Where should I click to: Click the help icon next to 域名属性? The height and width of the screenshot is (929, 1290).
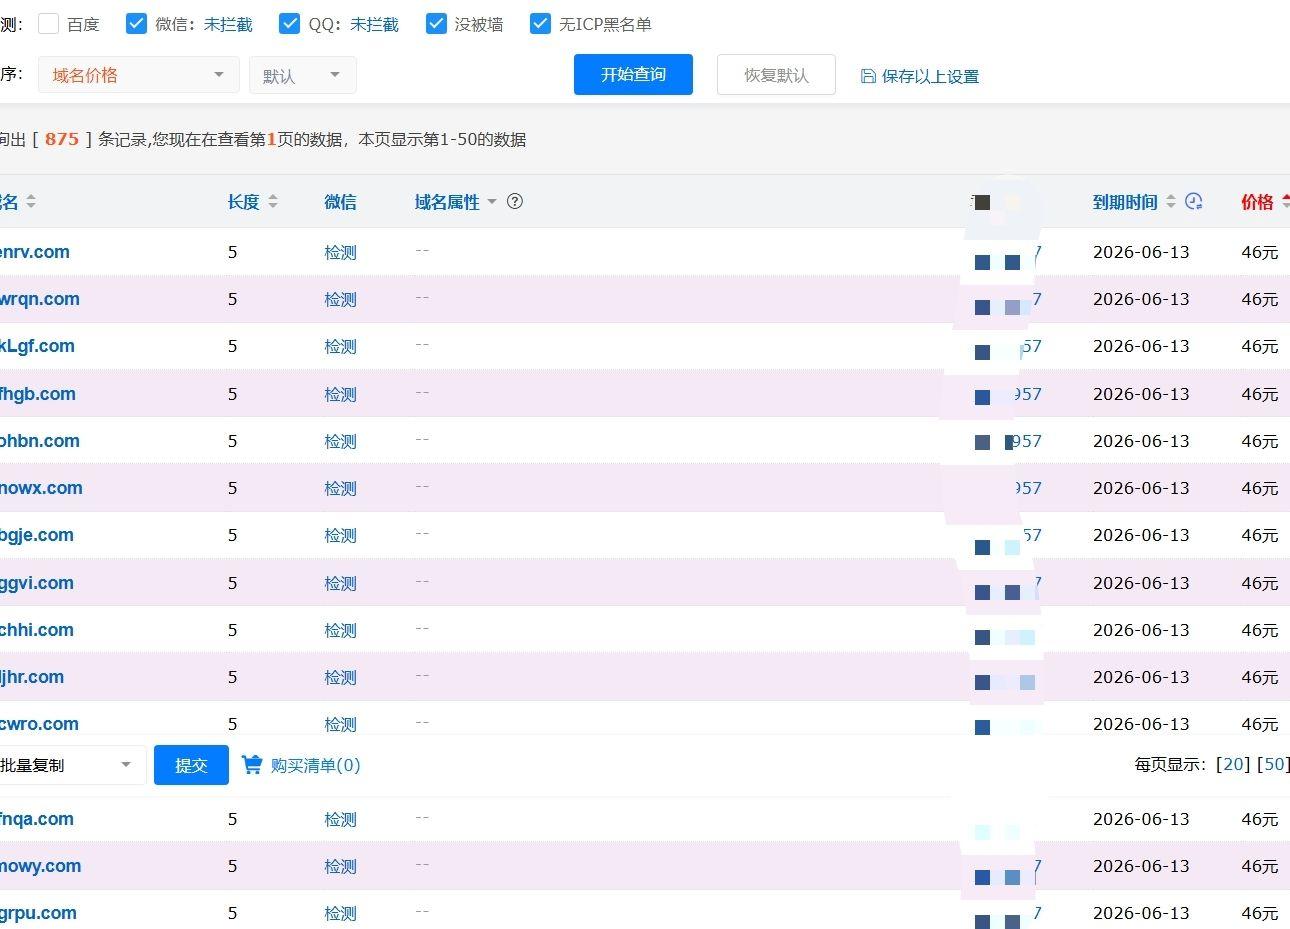515,201
